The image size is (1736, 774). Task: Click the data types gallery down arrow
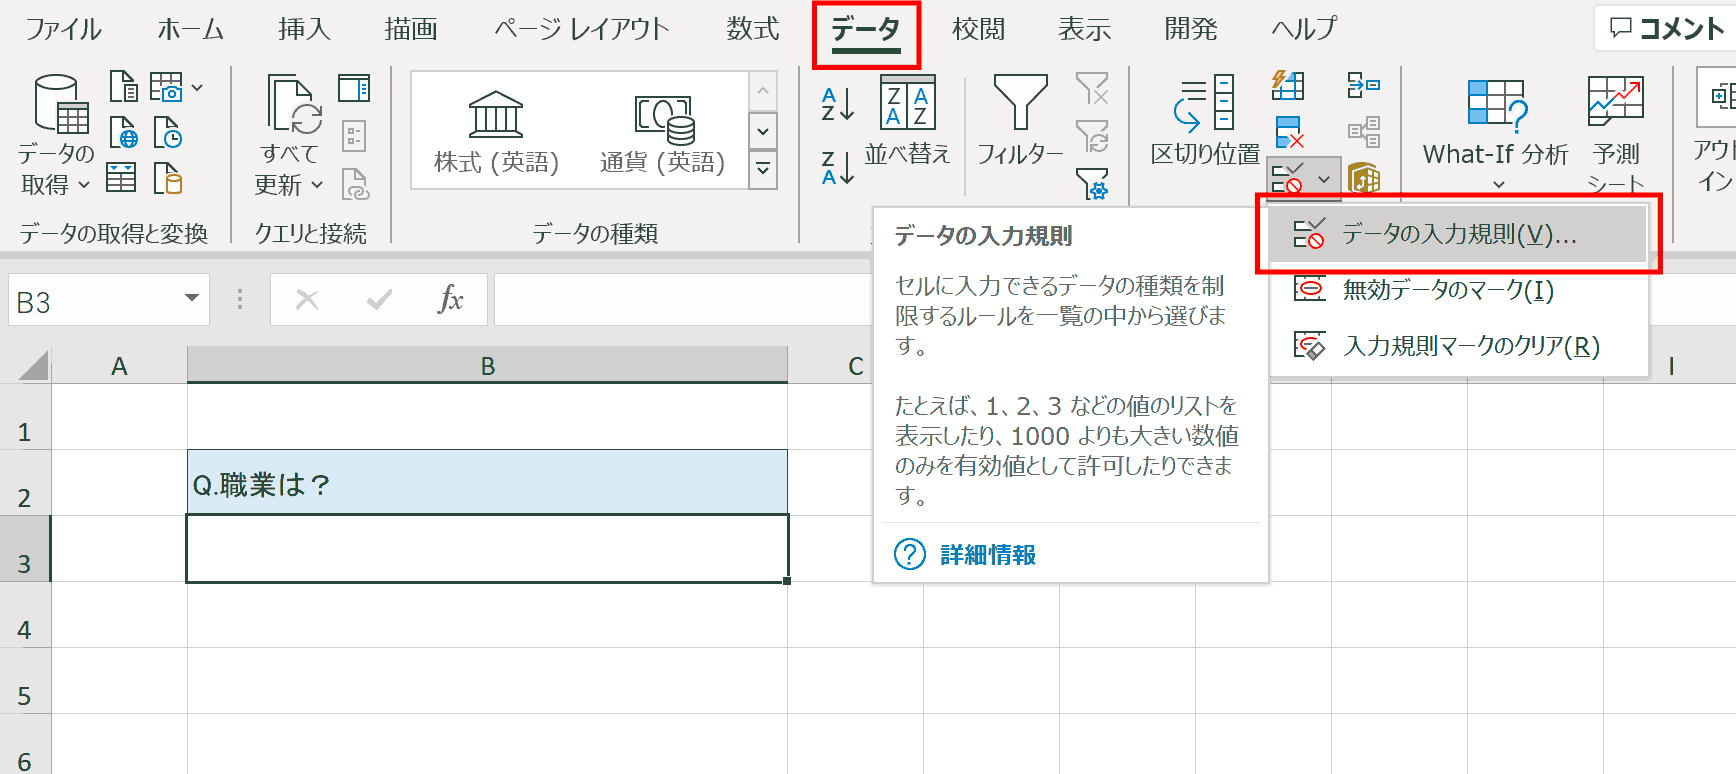tap(763, 131)
